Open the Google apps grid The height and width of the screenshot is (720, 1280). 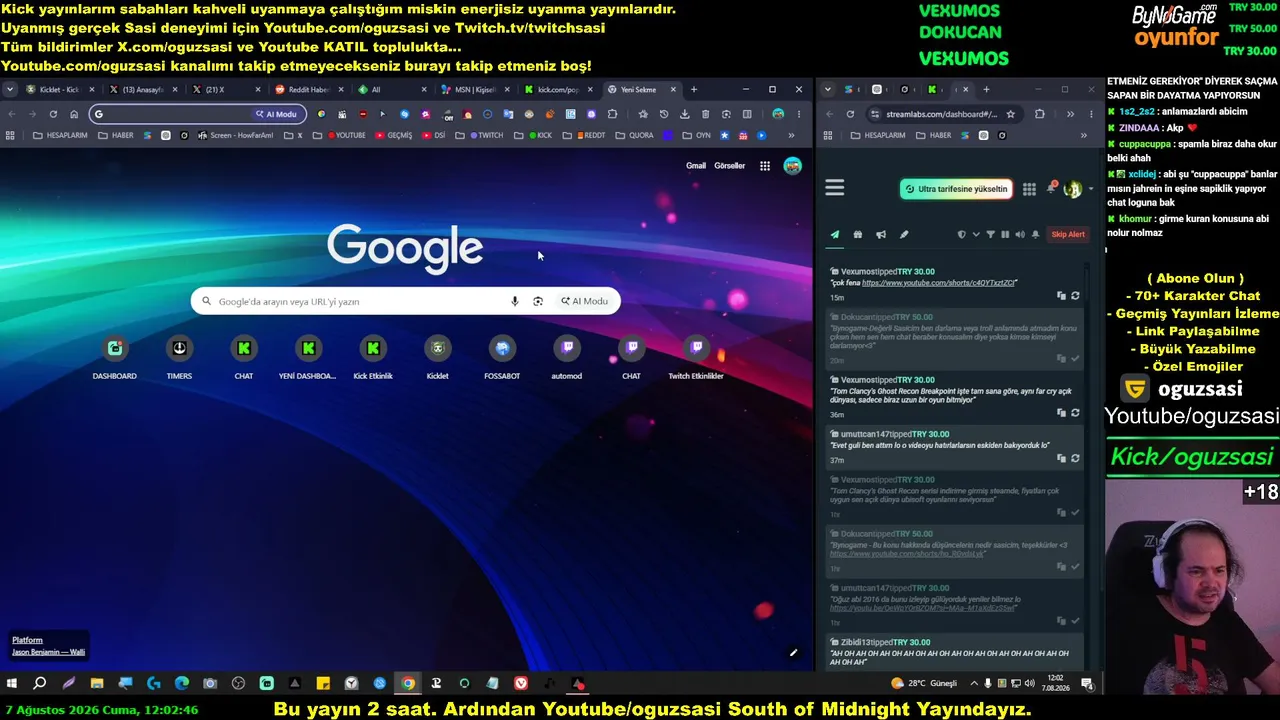coord(765,166)
